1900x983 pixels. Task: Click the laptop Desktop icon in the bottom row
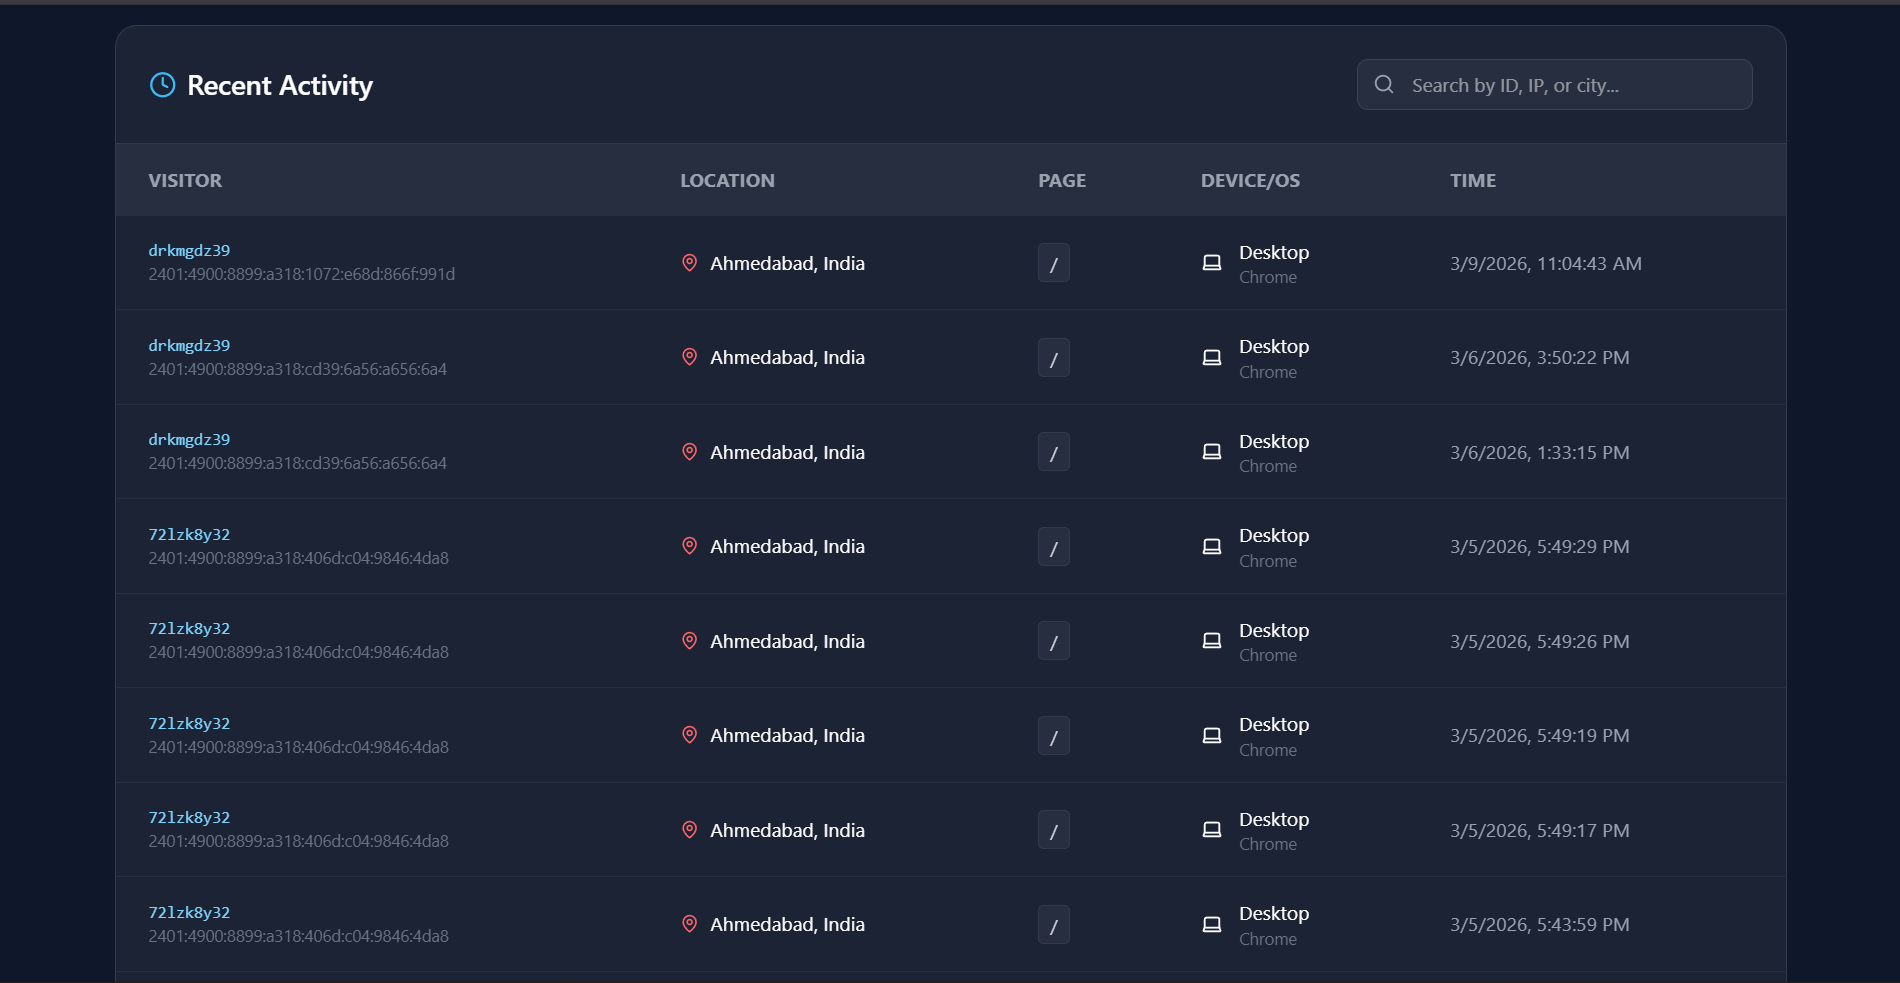[1211, 923]
